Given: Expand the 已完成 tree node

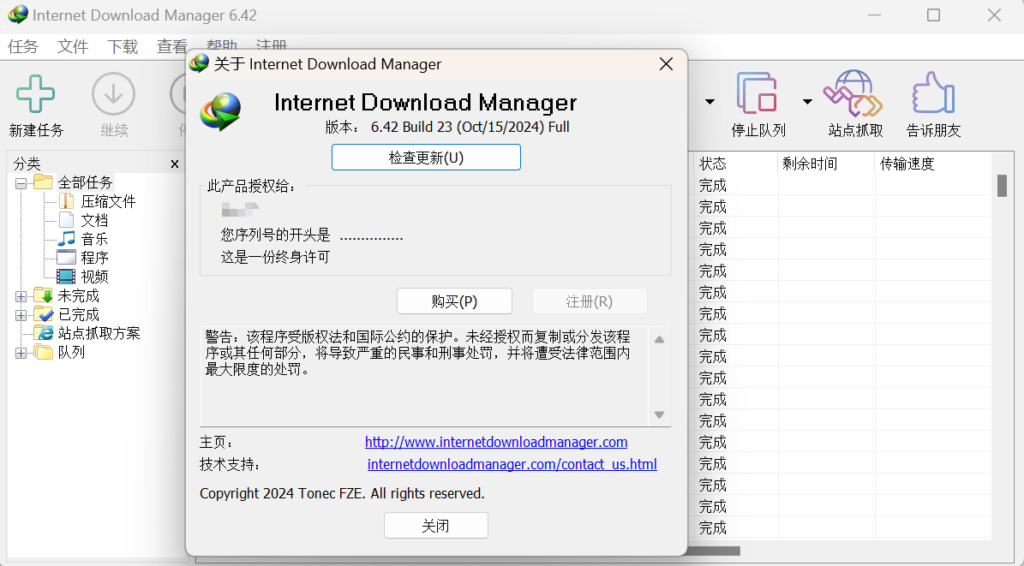Looking at the screenshot, I should click(21, 315).
